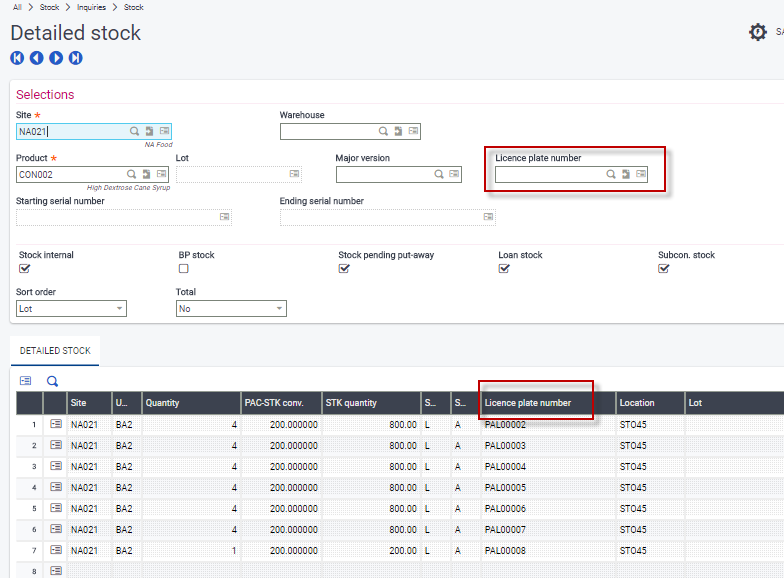Open Licence plate number jump-to icon

(626, 174)
